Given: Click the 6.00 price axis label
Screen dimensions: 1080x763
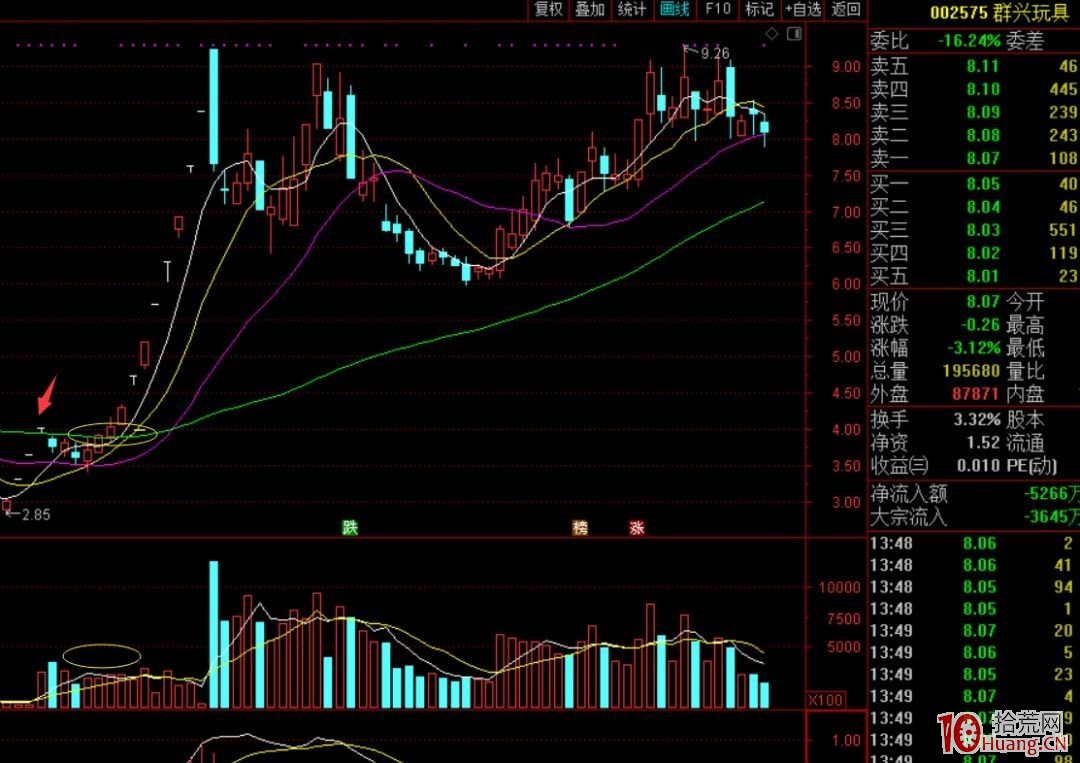Looking at the screenshot, I should [x=847, y=283].
